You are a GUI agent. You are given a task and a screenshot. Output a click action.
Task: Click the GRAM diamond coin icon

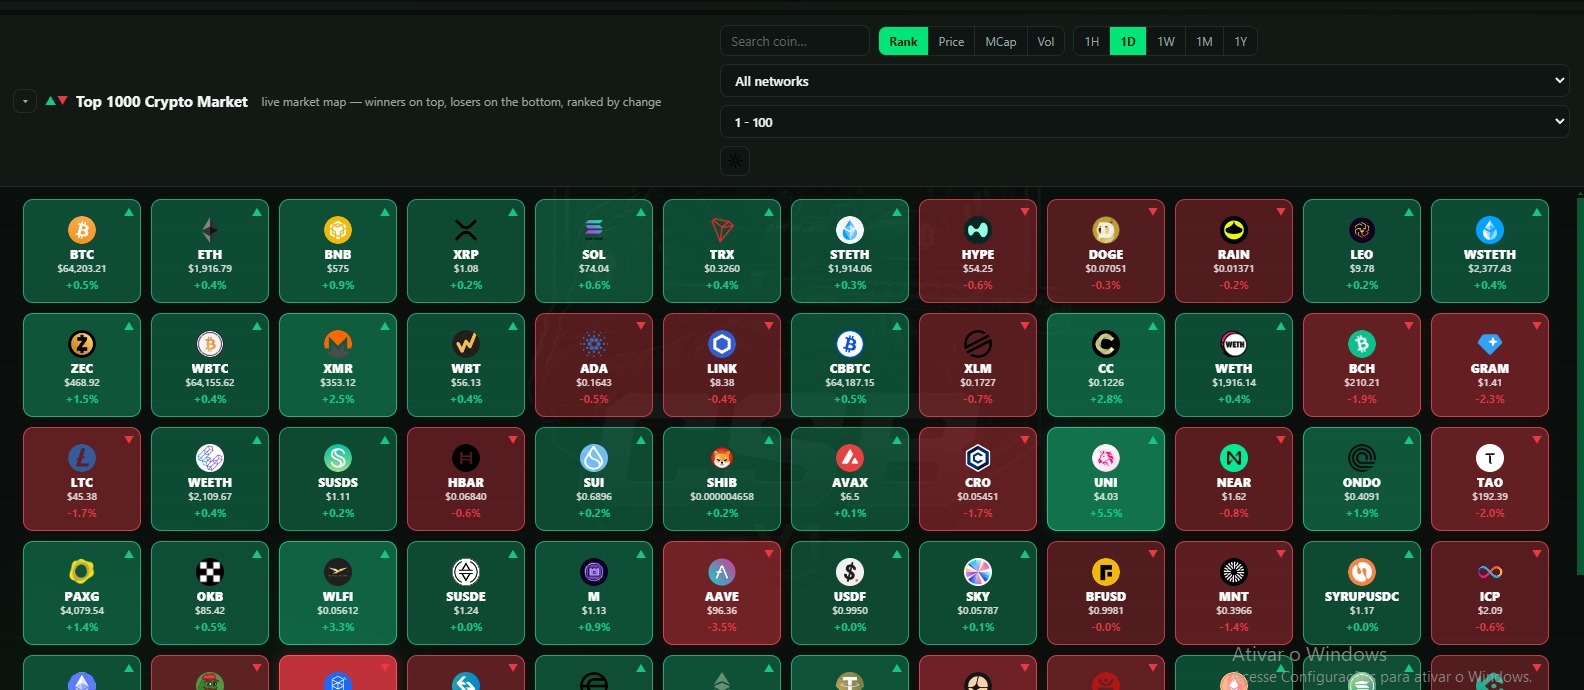[1490, 344]
